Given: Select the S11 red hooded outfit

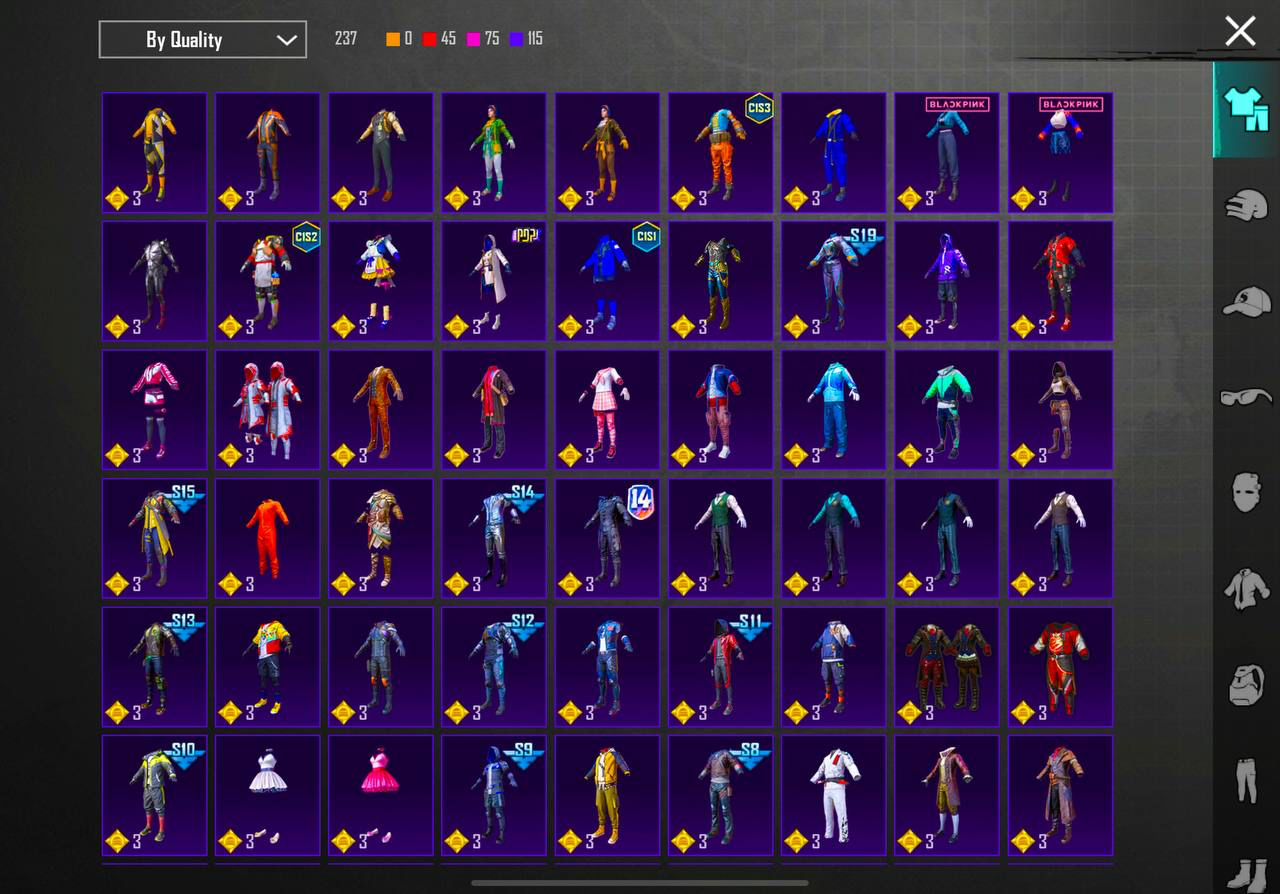Looking at the screenshot, I should (720, 667).
